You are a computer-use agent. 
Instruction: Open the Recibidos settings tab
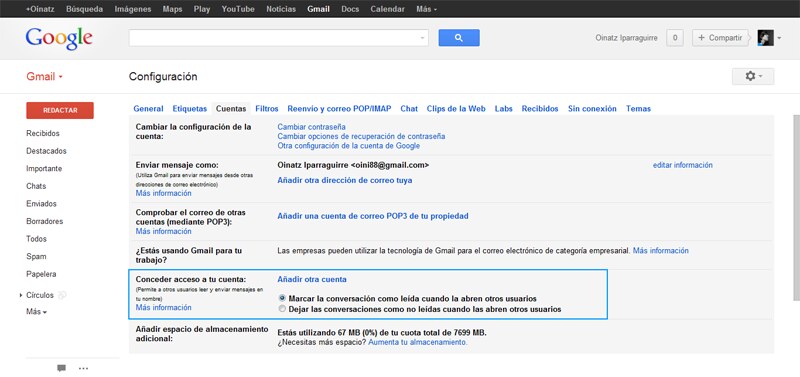[x=540, y=109]
